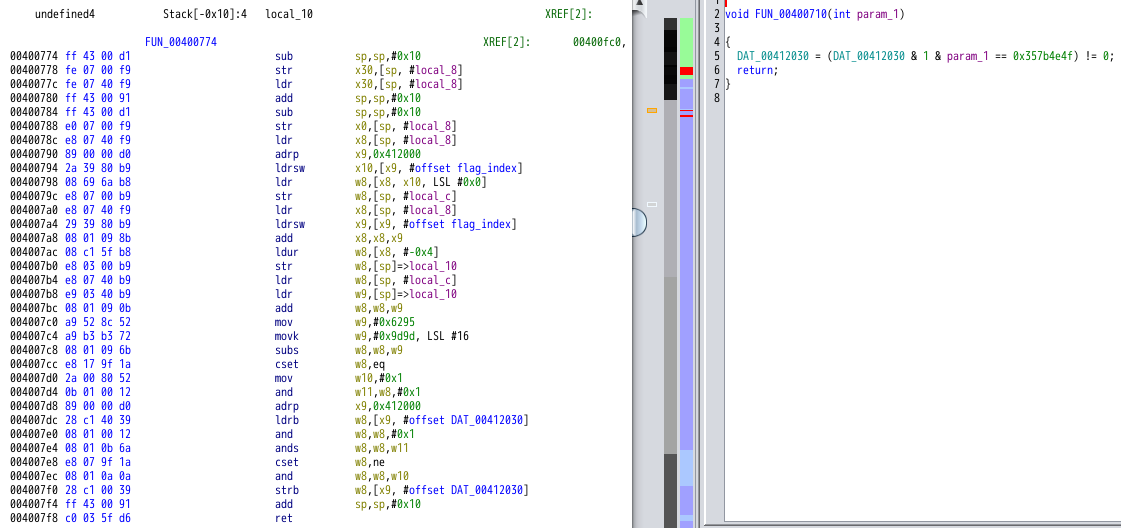Click the undefined4 data type
The image size is (1121, 528).
coord(65,14)
